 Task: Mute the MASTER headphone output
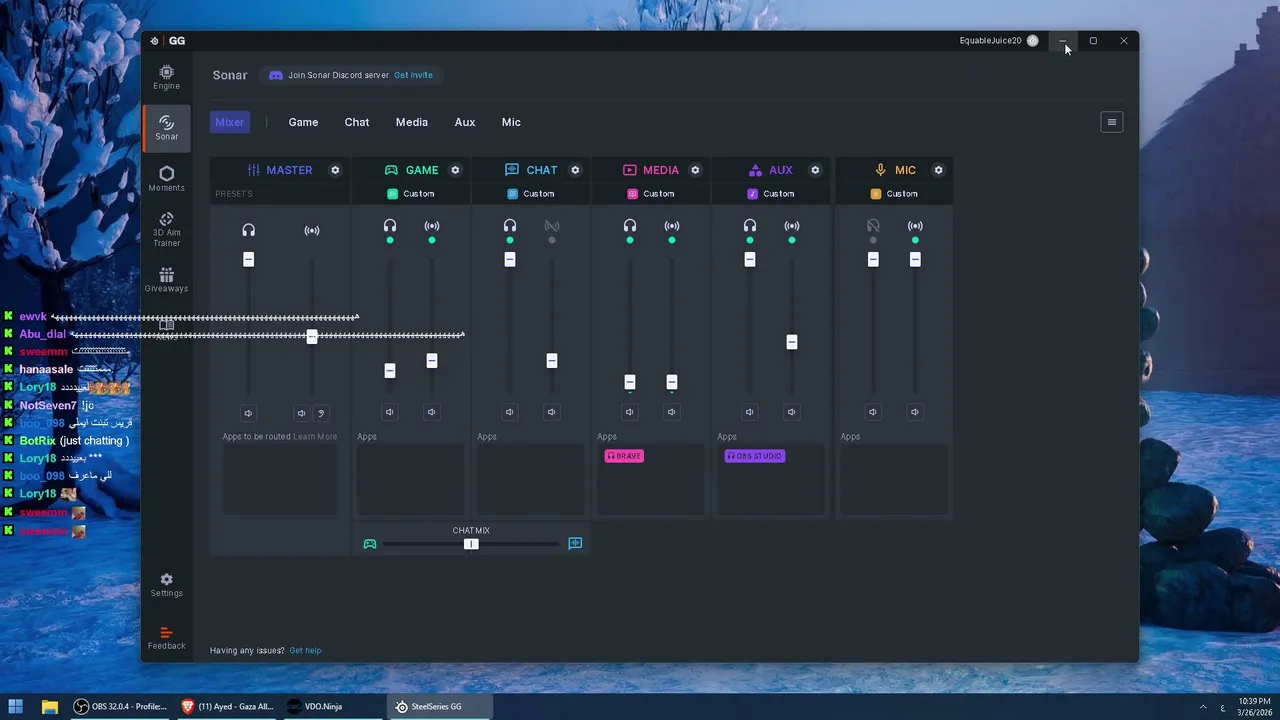pos(248,413)
